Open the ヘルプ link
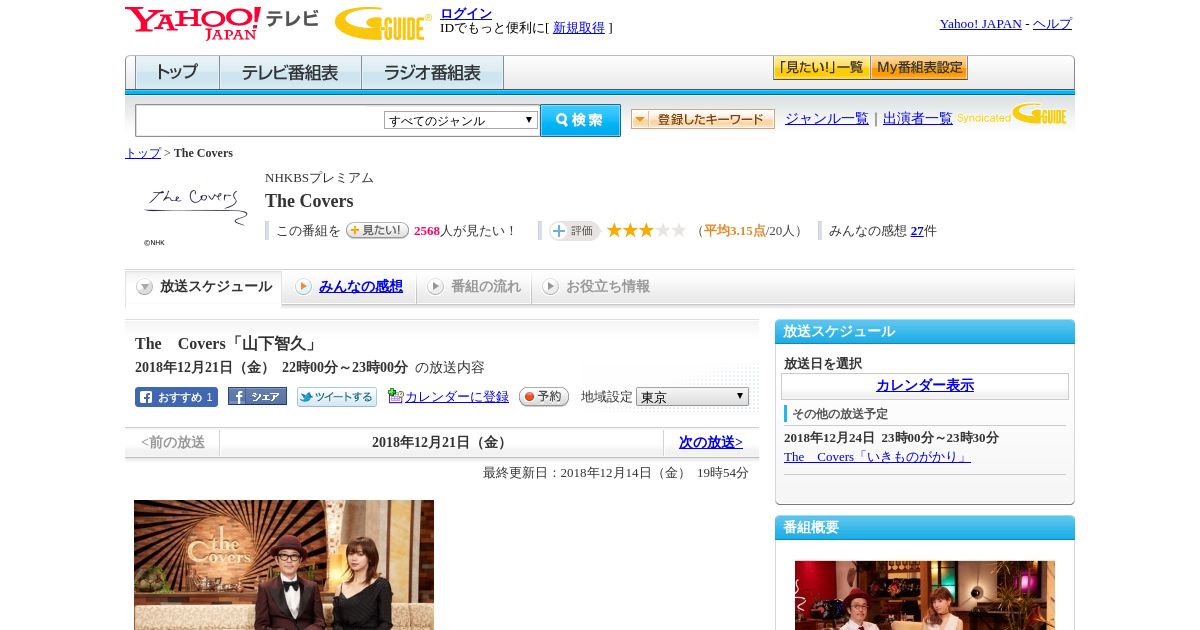 click(1052, 24)
